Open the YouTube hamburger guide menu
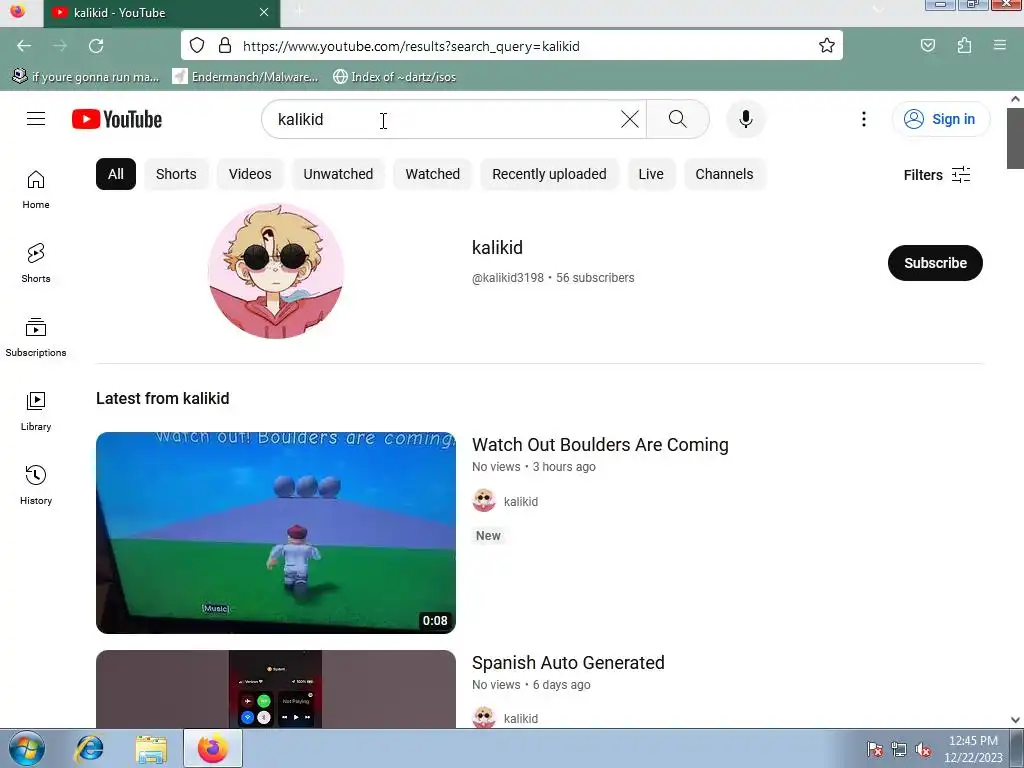This screenshot has width=1024, height=768. point(36,119)
